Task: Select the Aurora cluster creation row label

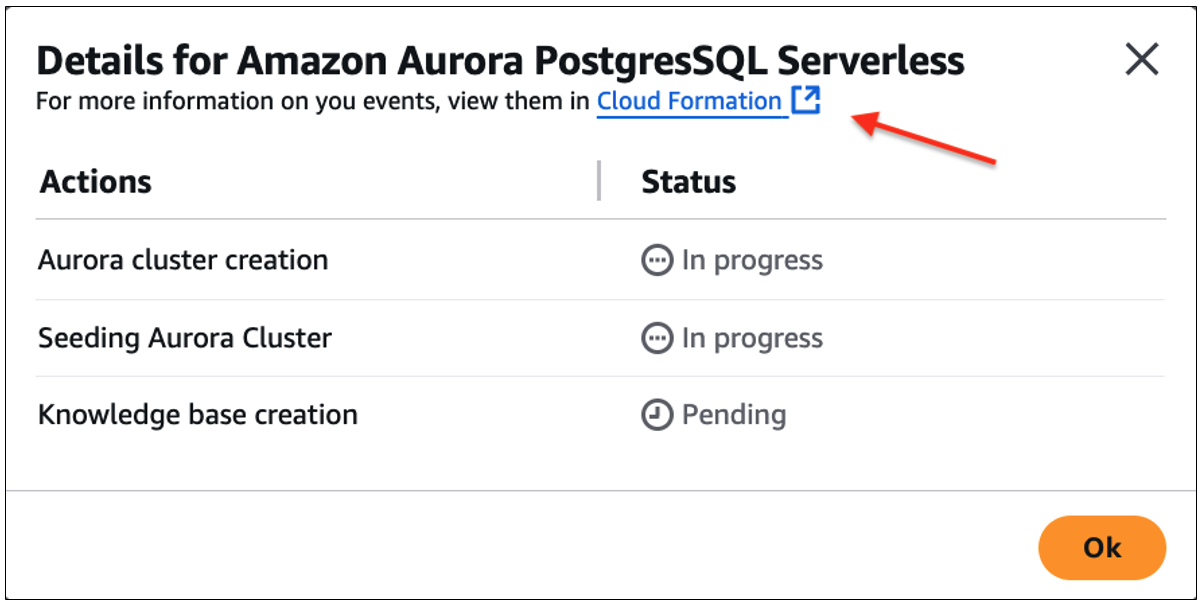Action: coord(183,261)
